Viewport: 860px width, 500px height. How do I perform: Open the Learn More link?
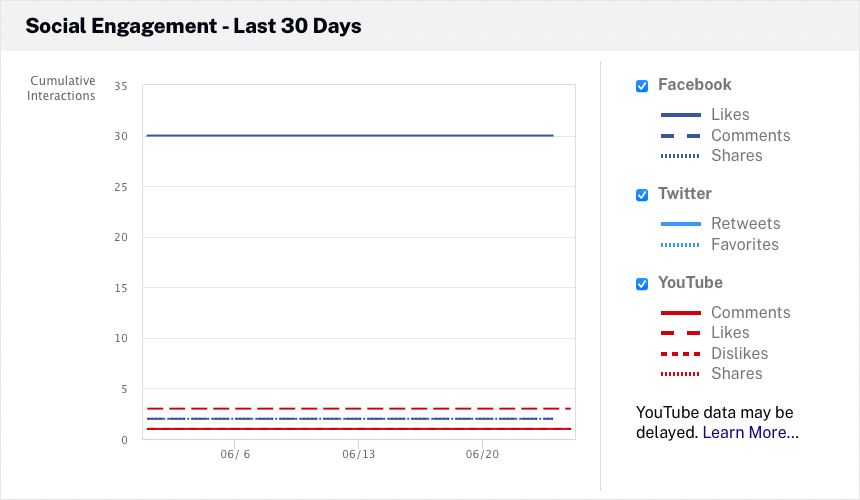[750, 433]
